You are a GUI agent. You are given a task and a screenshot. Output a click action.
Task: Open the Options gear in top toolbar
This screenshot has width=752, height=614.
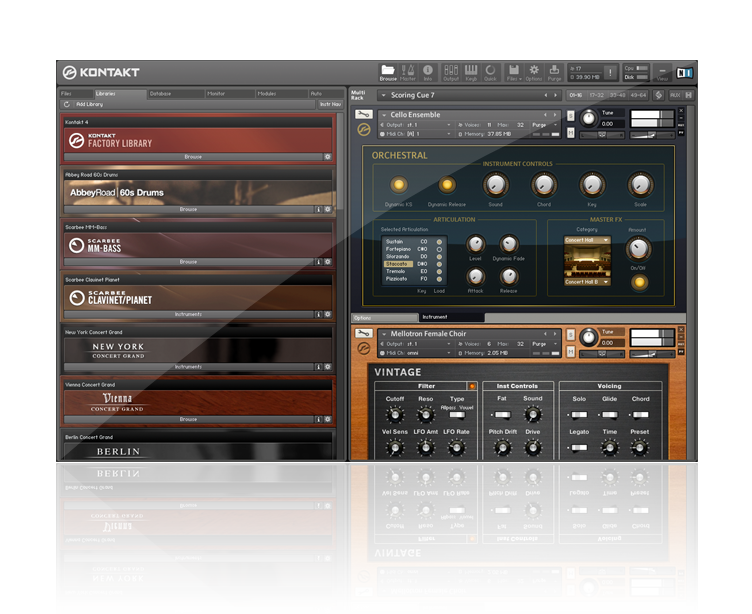point(534,71)
